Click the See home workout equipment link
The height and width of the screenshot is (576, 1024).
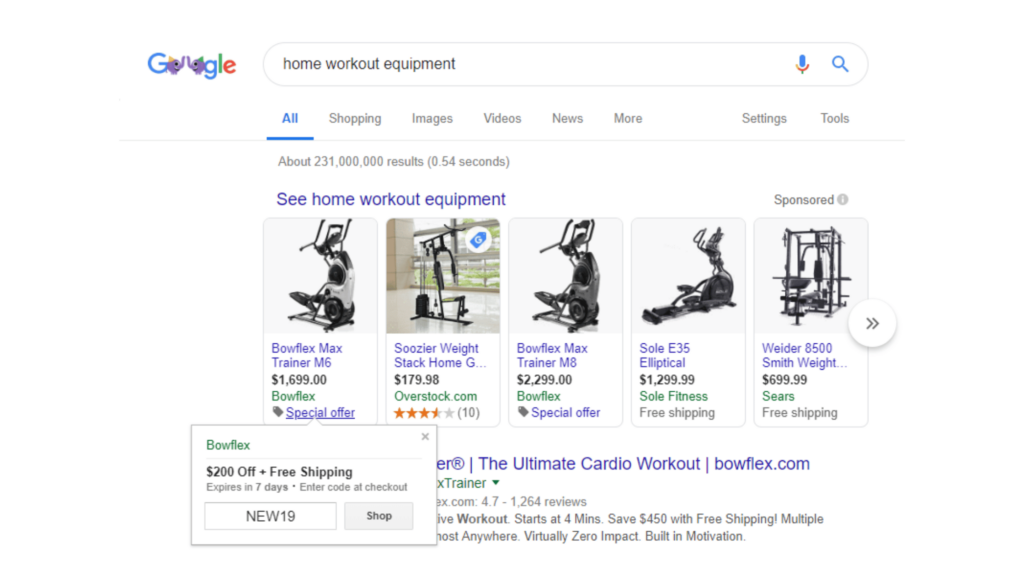coord(391,199)
